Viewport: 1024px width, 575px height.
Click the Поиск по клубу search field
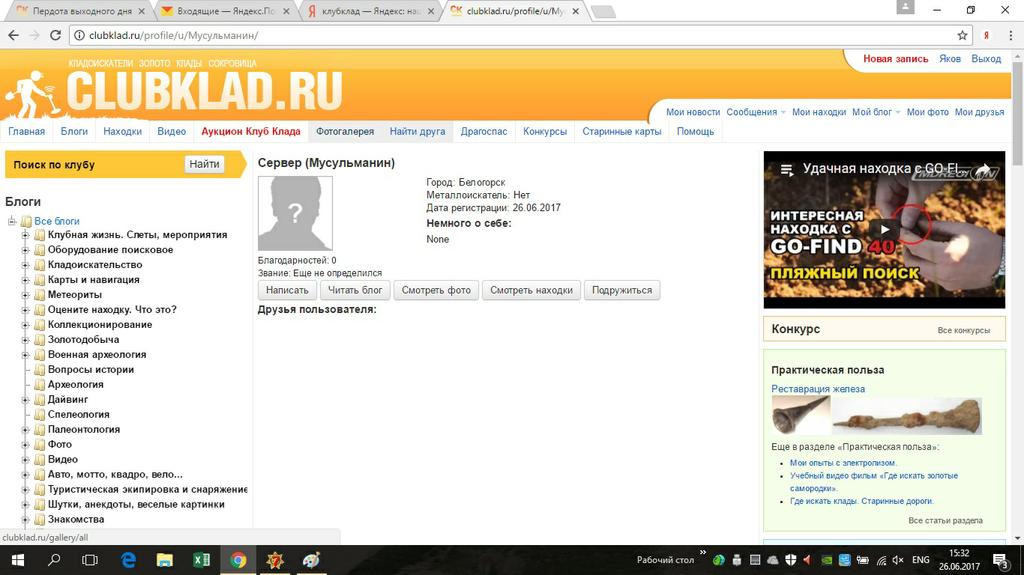point(95,164)
